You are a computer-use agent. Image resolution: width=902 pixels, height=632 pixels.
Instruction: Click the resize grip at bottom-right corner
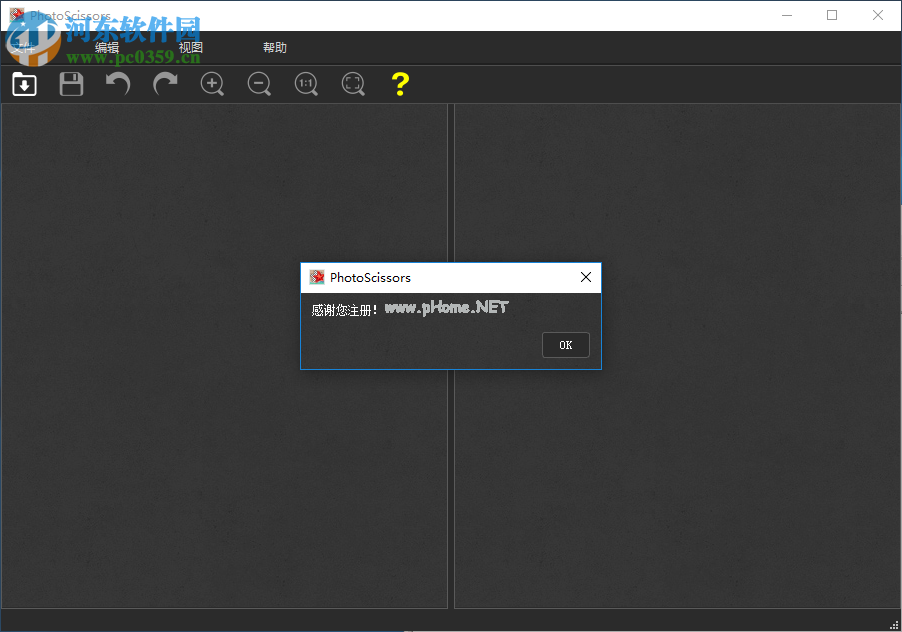(895, 625)
